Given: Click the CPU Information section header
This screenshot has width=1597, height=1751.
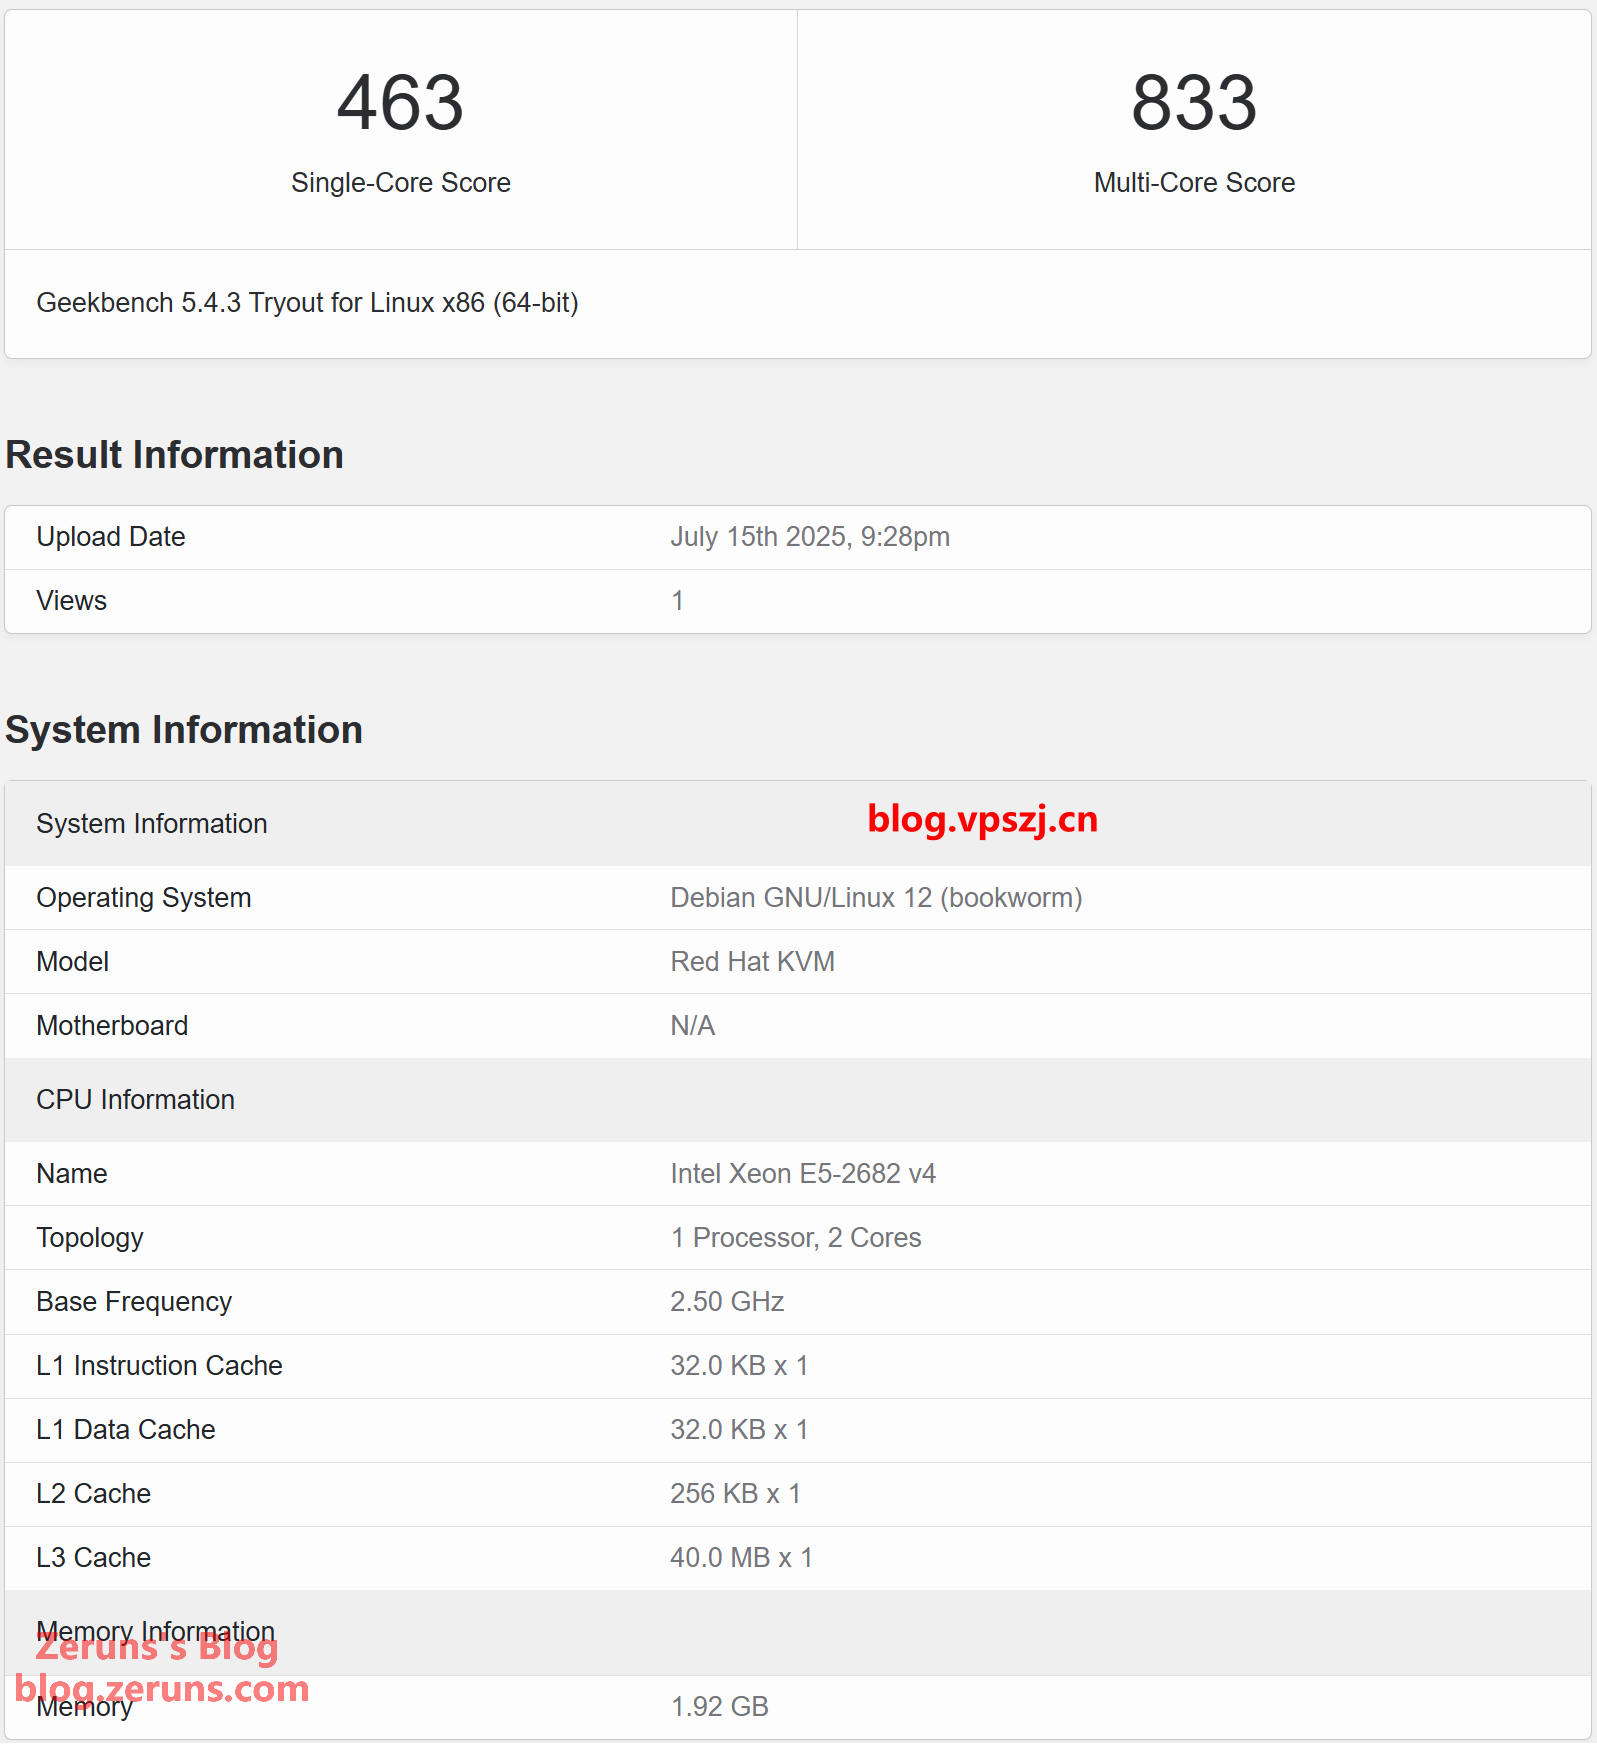Looking at the screenshot, I should 135,1100.
